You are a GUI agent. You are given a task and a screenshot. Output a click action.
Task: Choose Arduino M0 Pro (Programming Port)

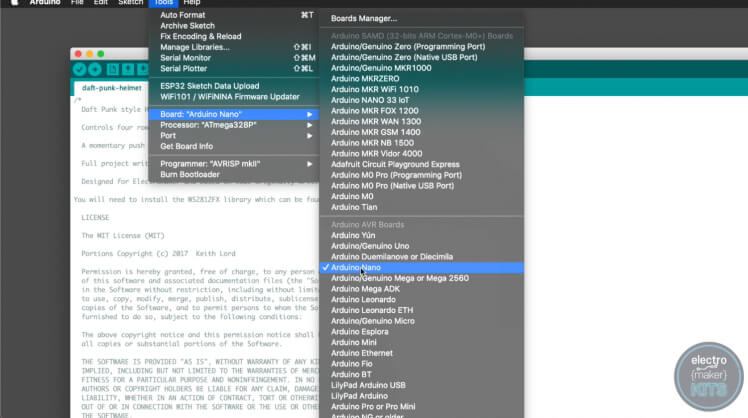[422, 175]
